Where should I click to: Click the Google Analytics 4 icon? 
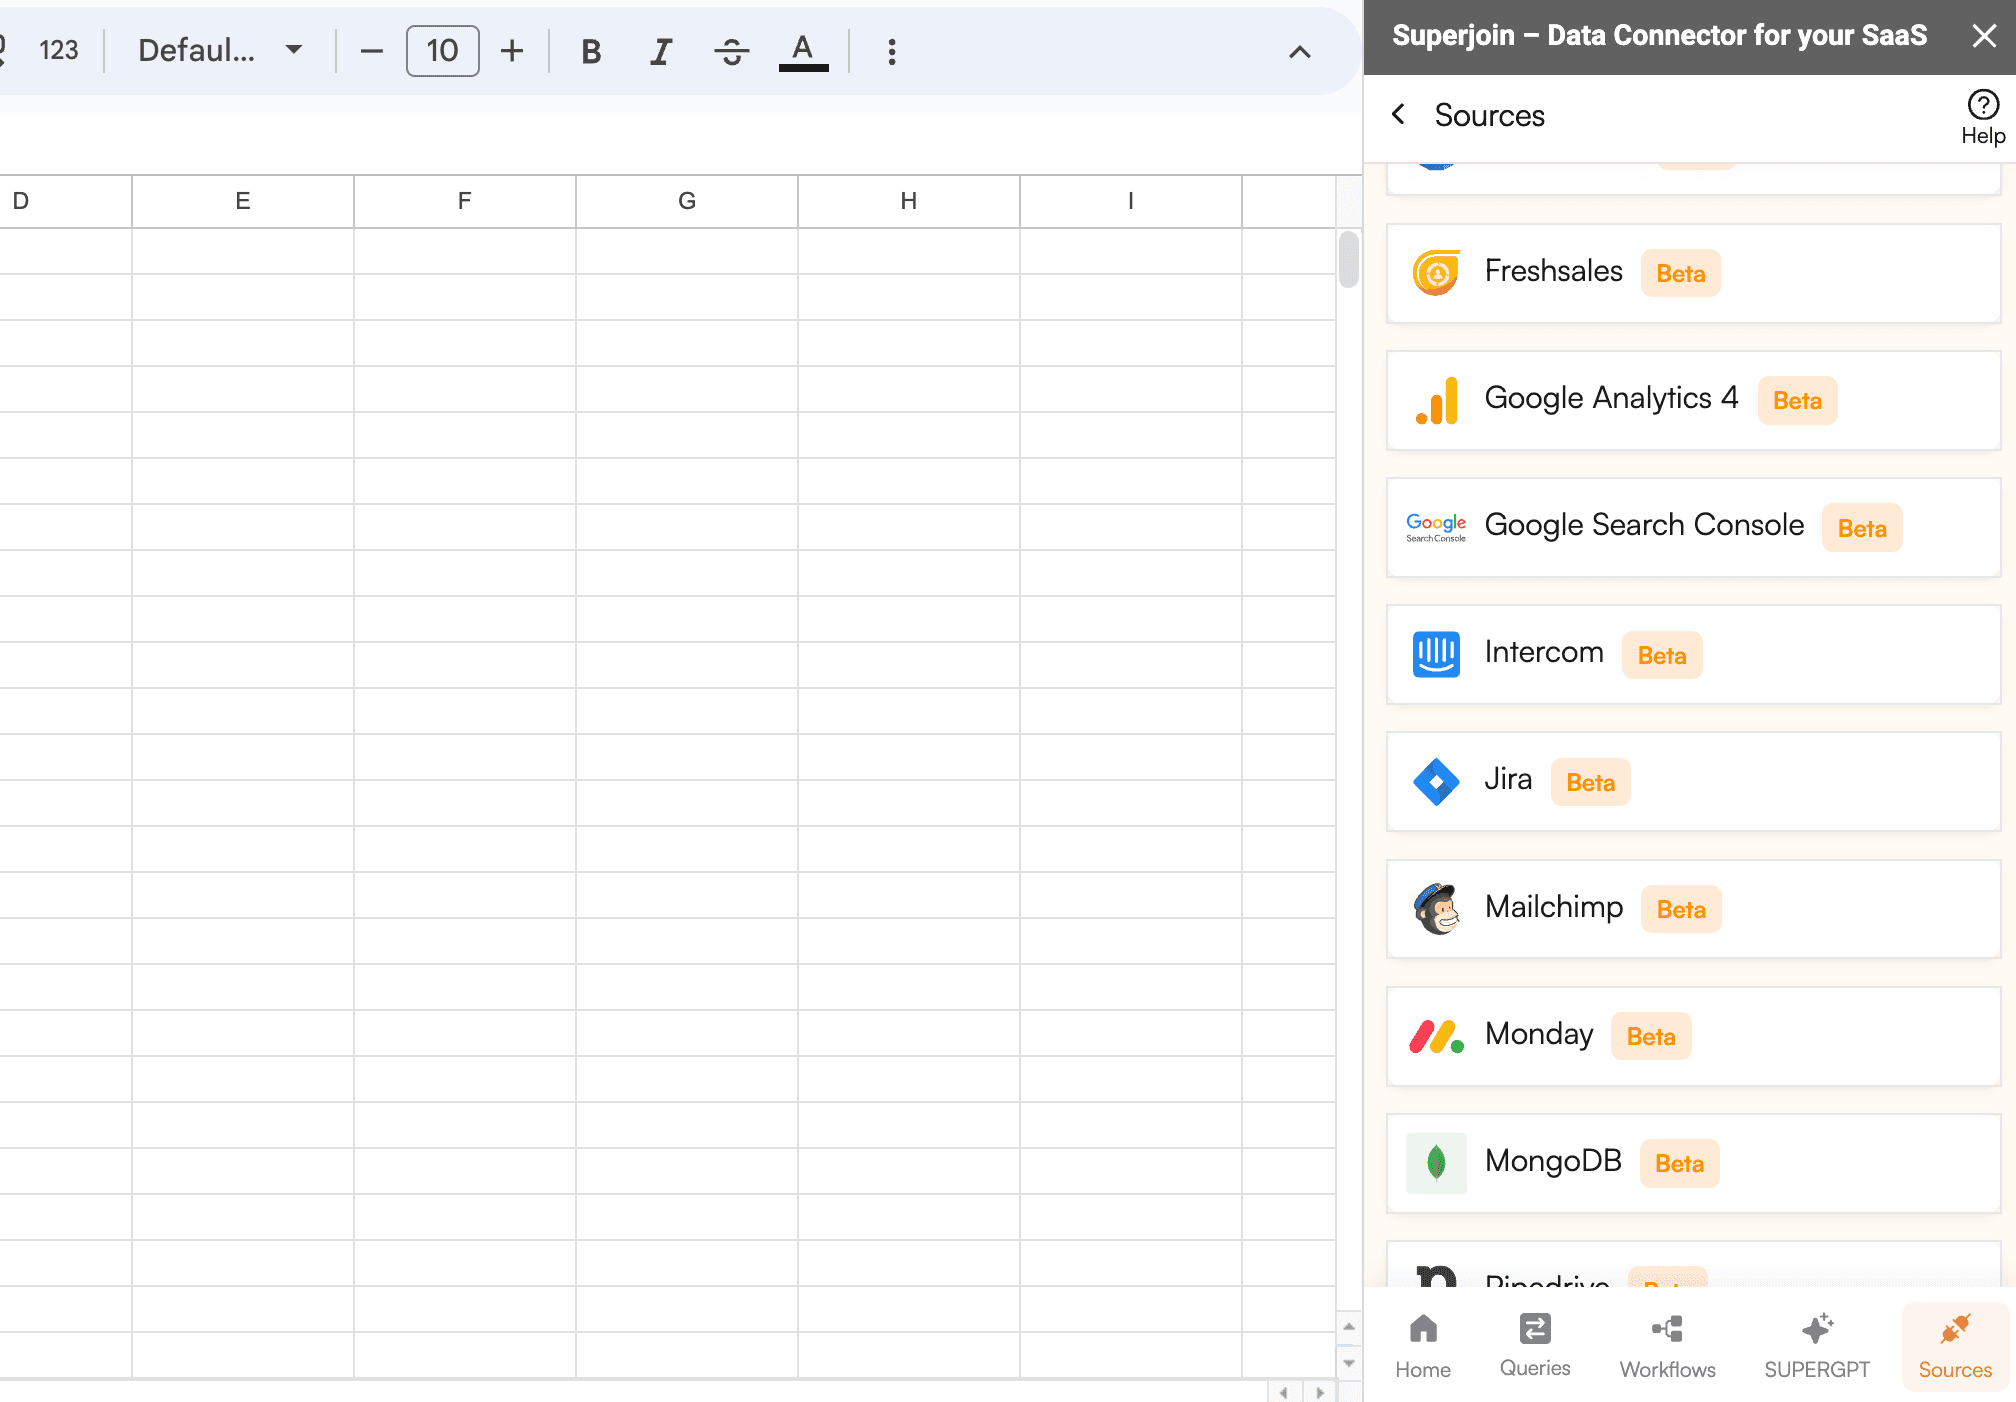click(1435, 398)
